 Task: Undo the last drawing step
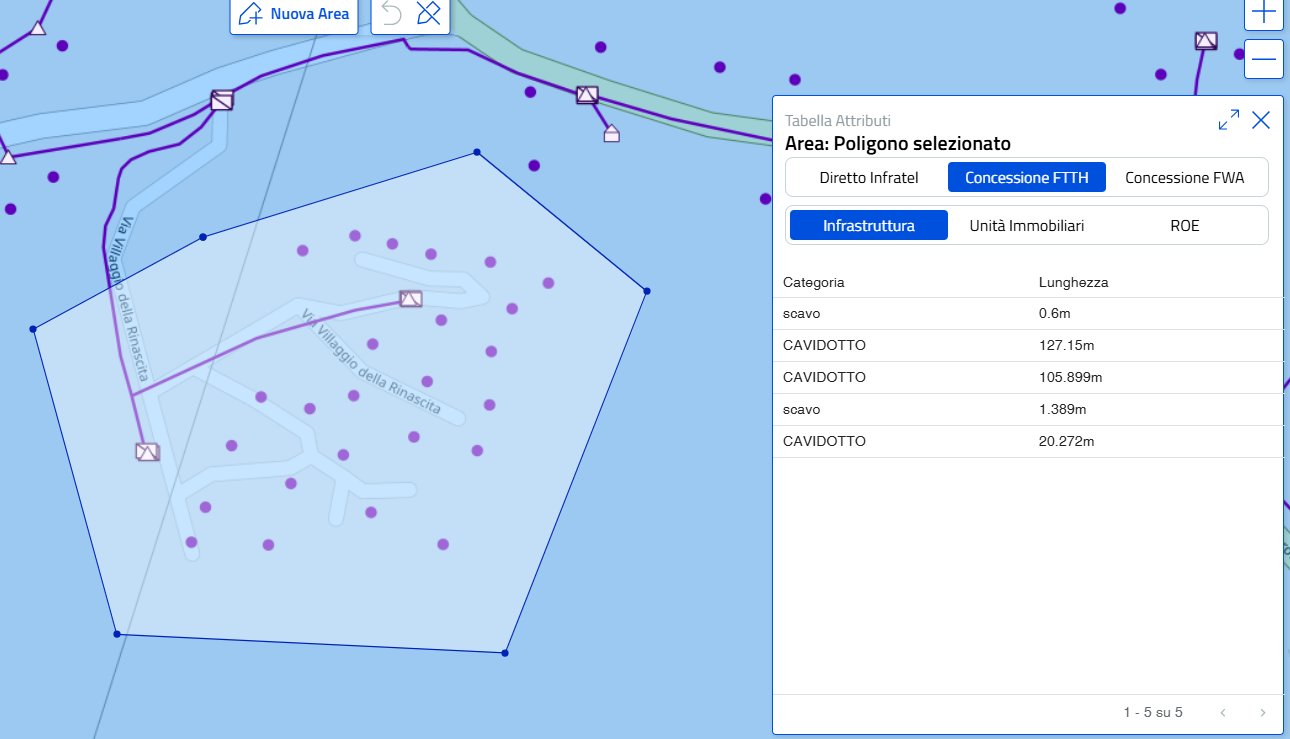click(x=392, y=14)
